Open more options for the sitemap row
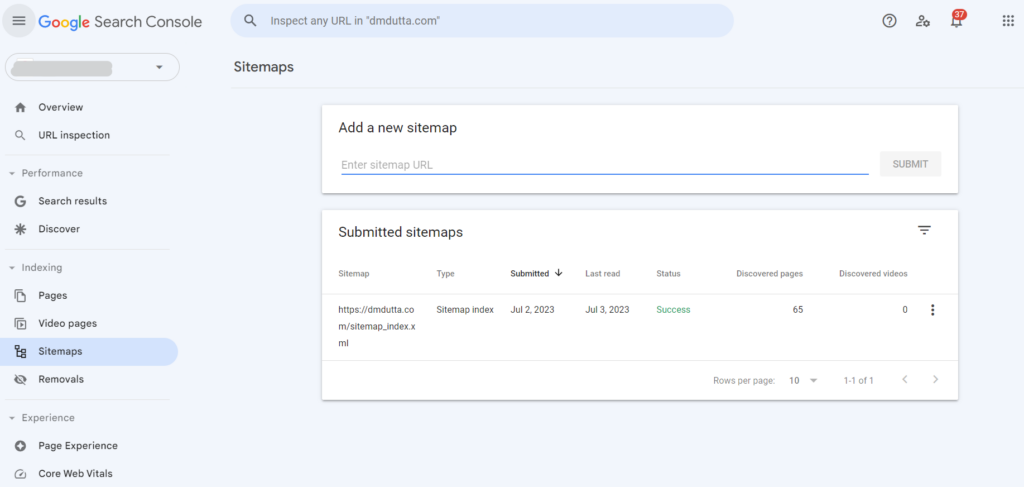The image size is (1024, 487). coord(932,310)
